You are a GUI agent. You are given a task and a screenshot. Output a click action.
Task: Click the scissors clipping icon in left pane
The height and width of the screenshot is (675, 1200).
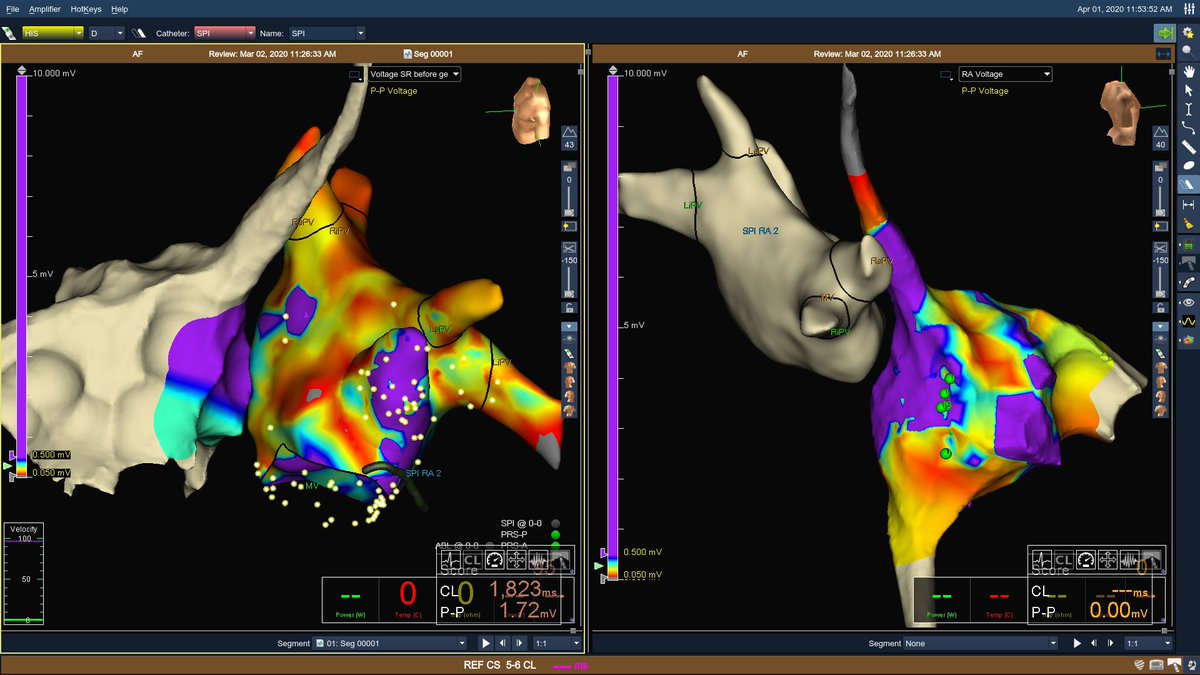[569, 248]
